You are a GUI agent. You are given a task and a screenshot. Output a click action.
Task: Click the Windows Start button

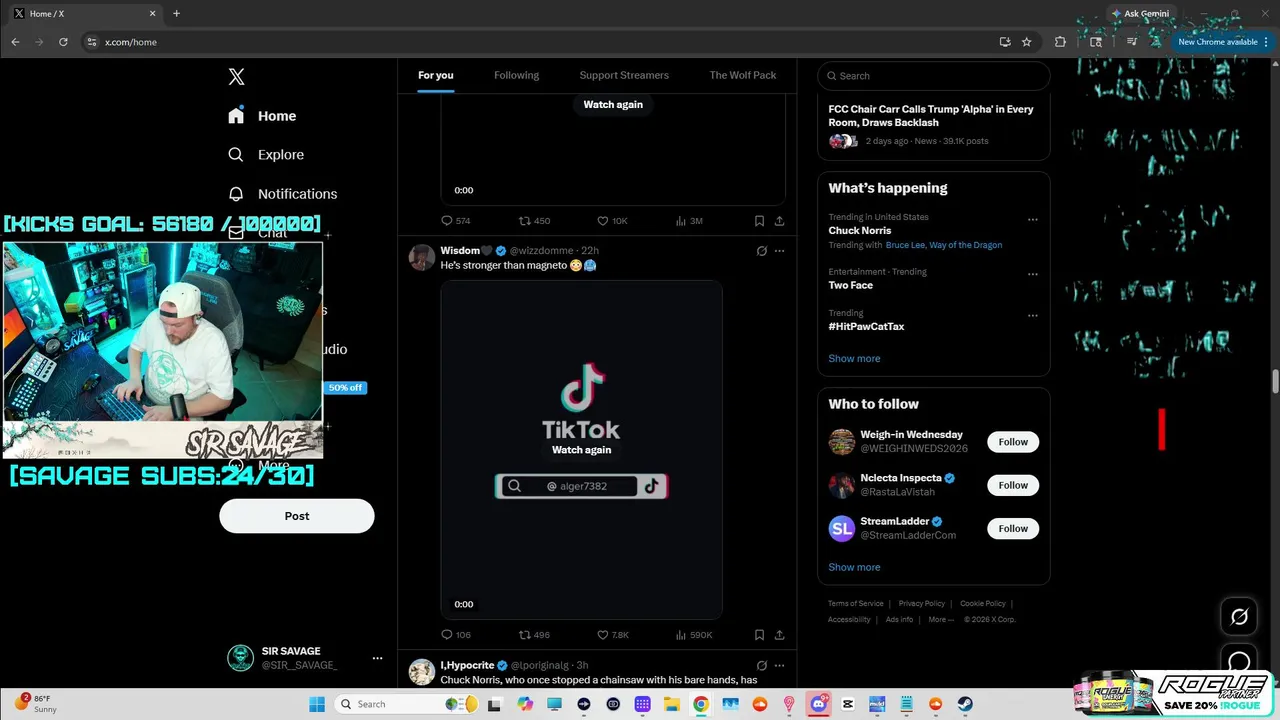pos(317,704)
